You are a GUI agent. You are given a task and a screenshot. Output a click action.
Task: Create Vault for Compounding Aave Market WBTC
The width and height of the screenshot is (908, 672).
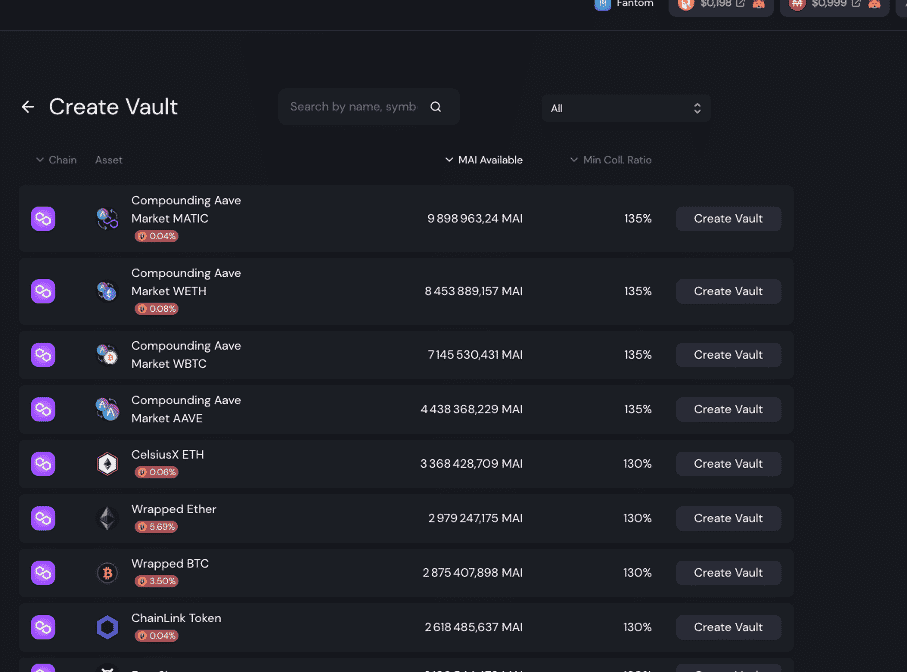728,355
